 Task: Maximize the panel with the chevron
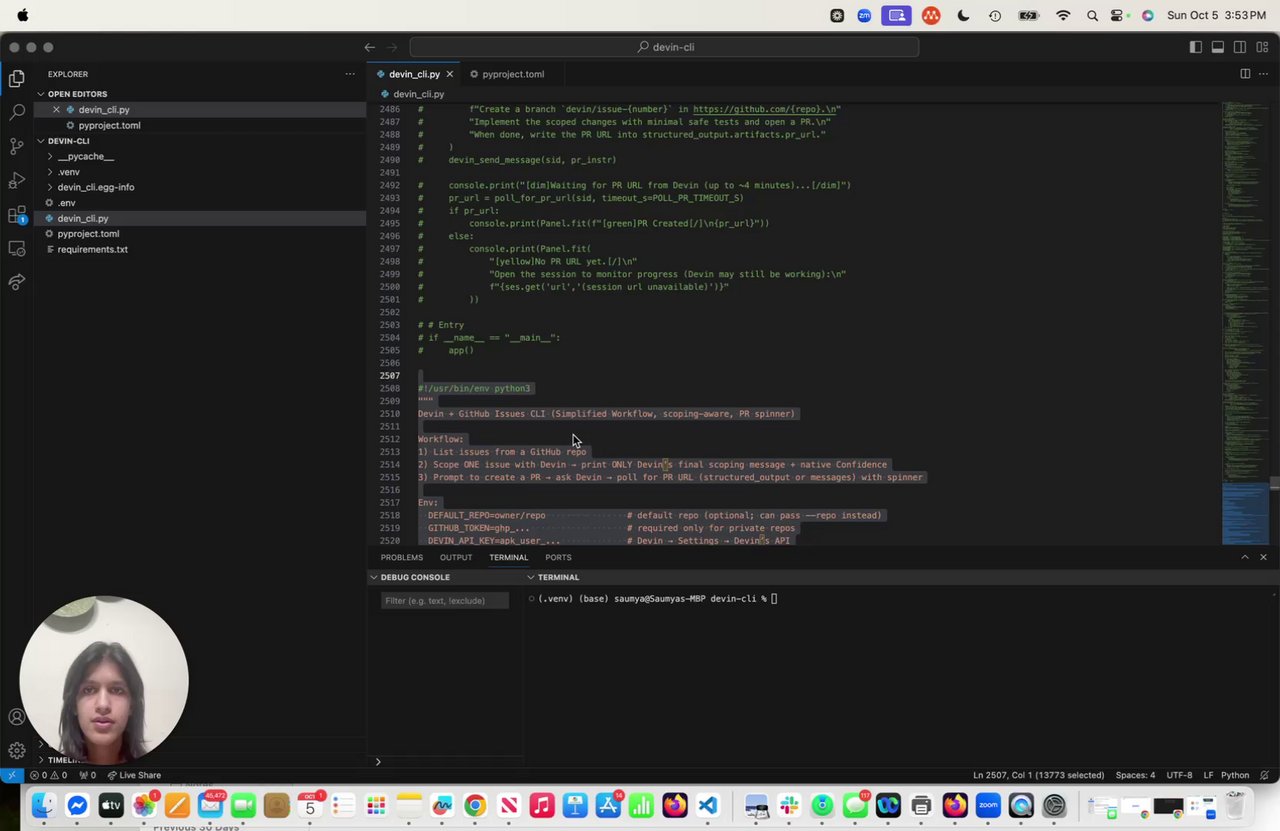point(1244,557)
